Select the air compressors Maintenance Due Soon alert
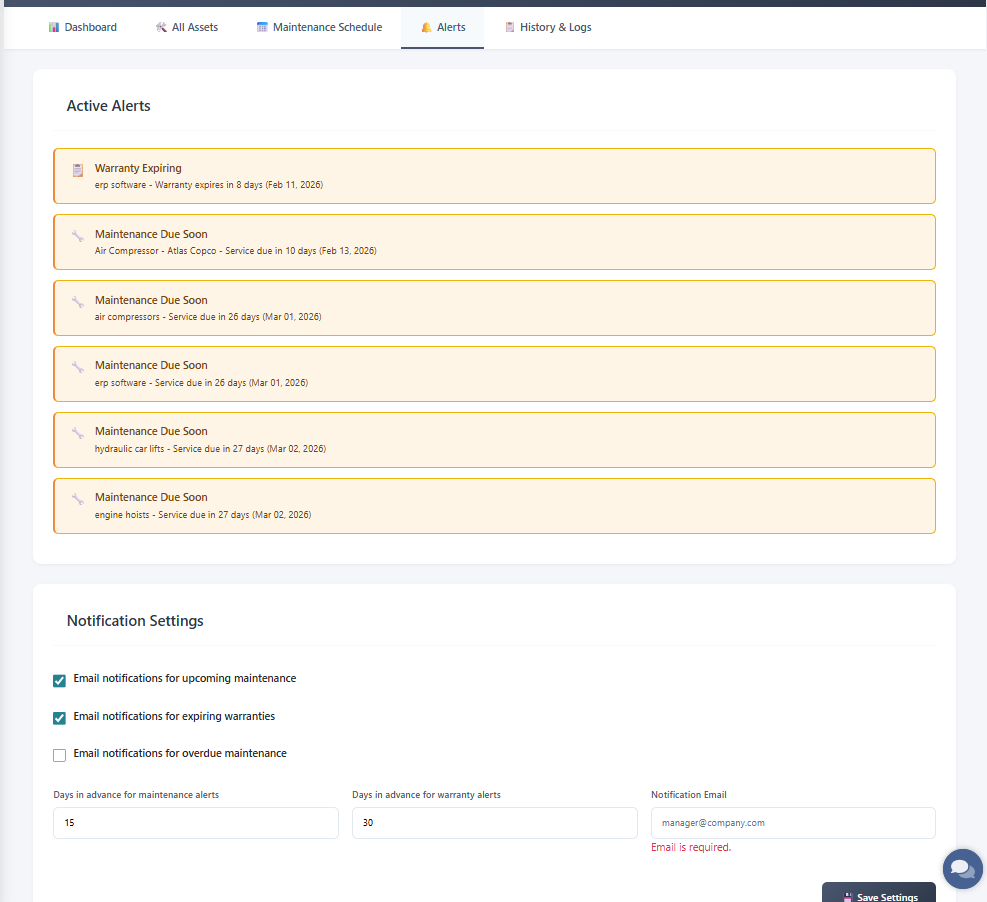987x902 pixels. coord(494,308)
